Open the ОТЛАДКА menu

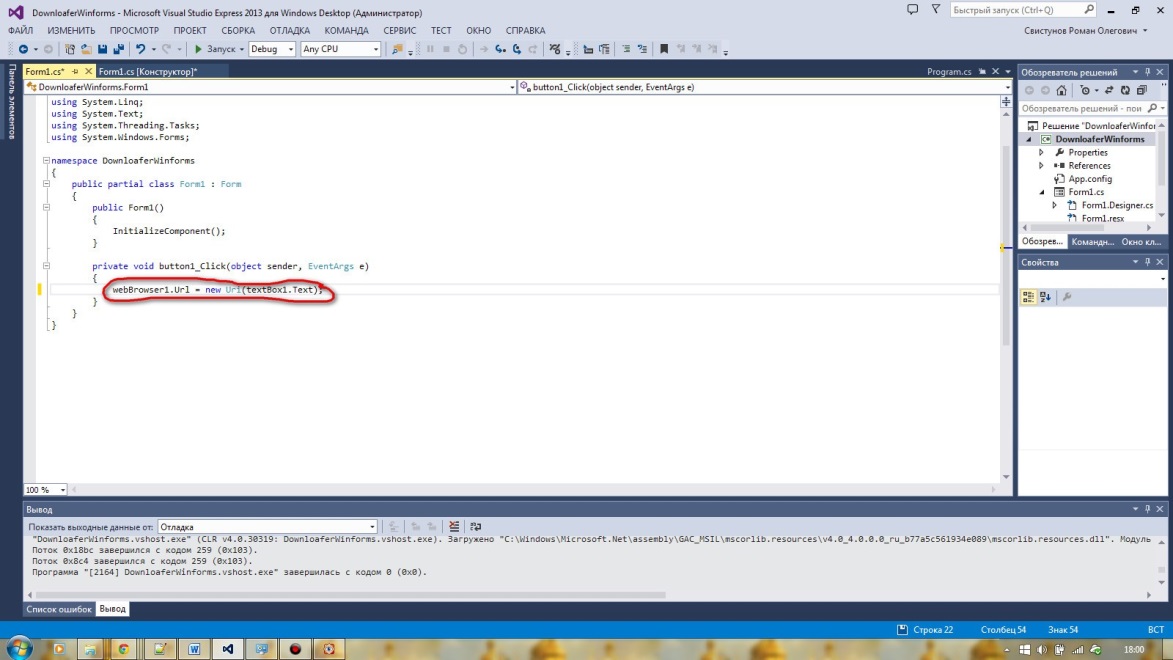[290, 31]
